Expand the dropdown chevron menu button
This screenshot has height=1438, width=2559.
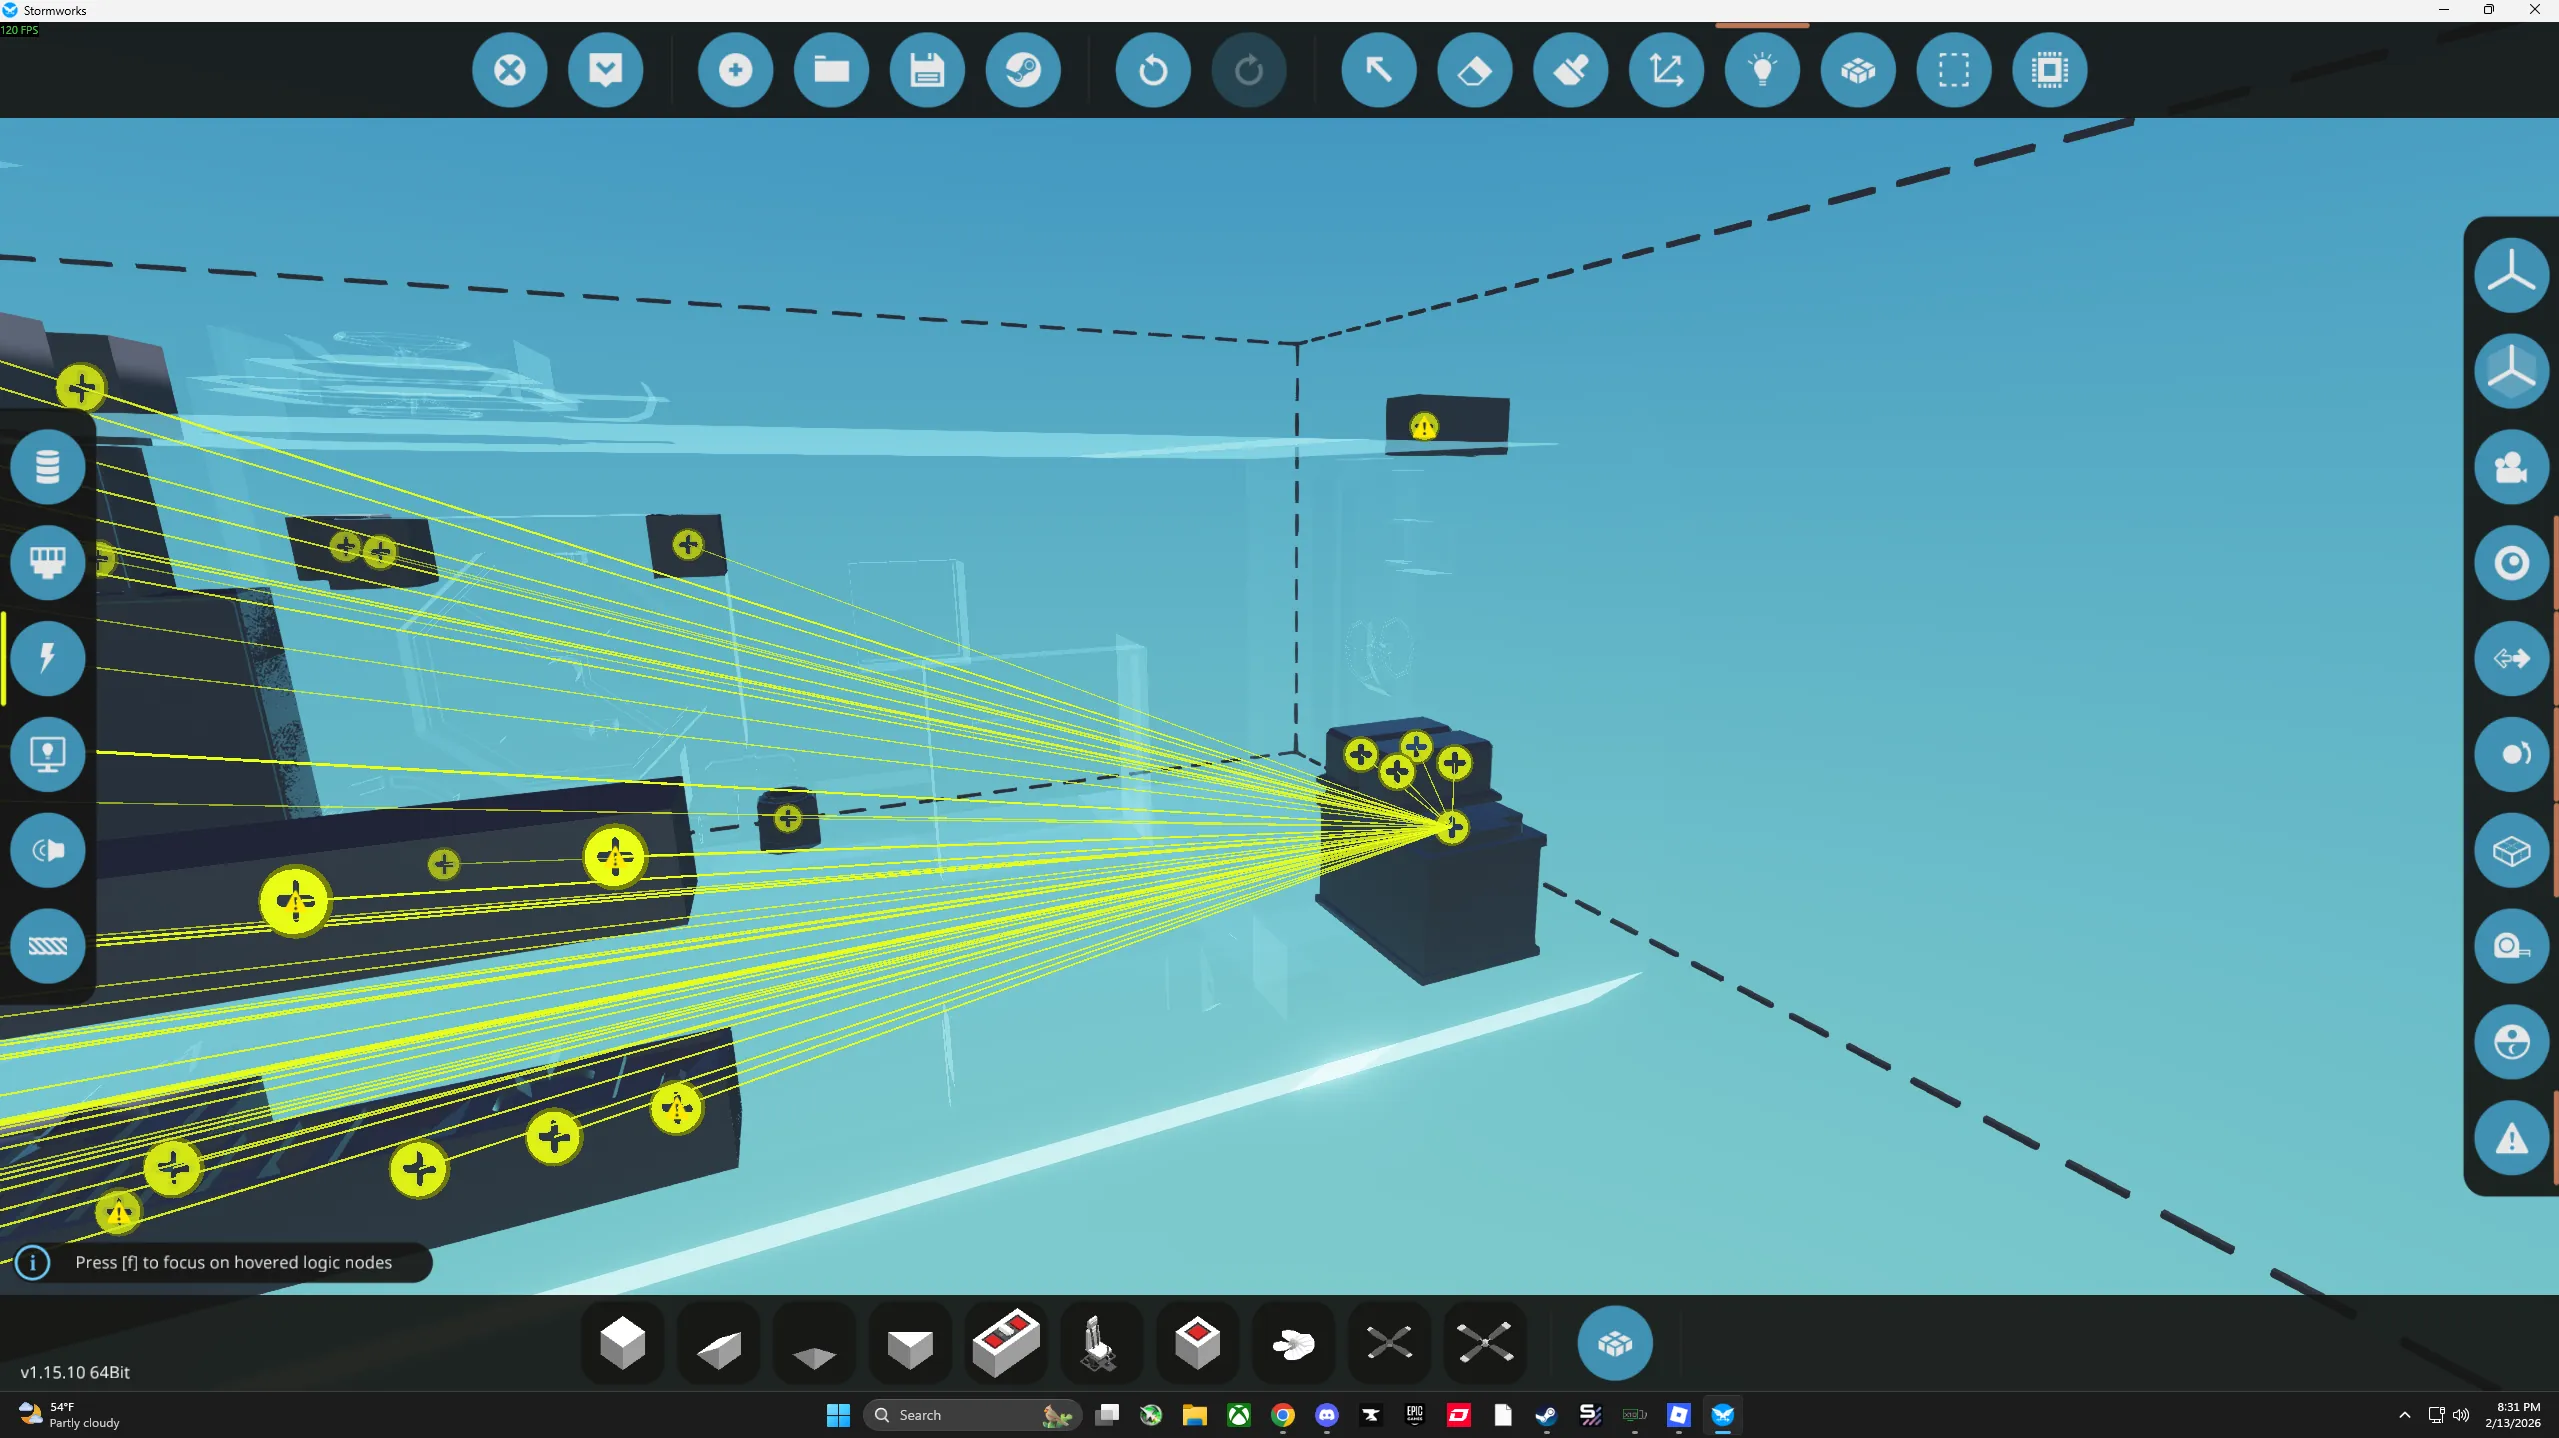[605, 70]
